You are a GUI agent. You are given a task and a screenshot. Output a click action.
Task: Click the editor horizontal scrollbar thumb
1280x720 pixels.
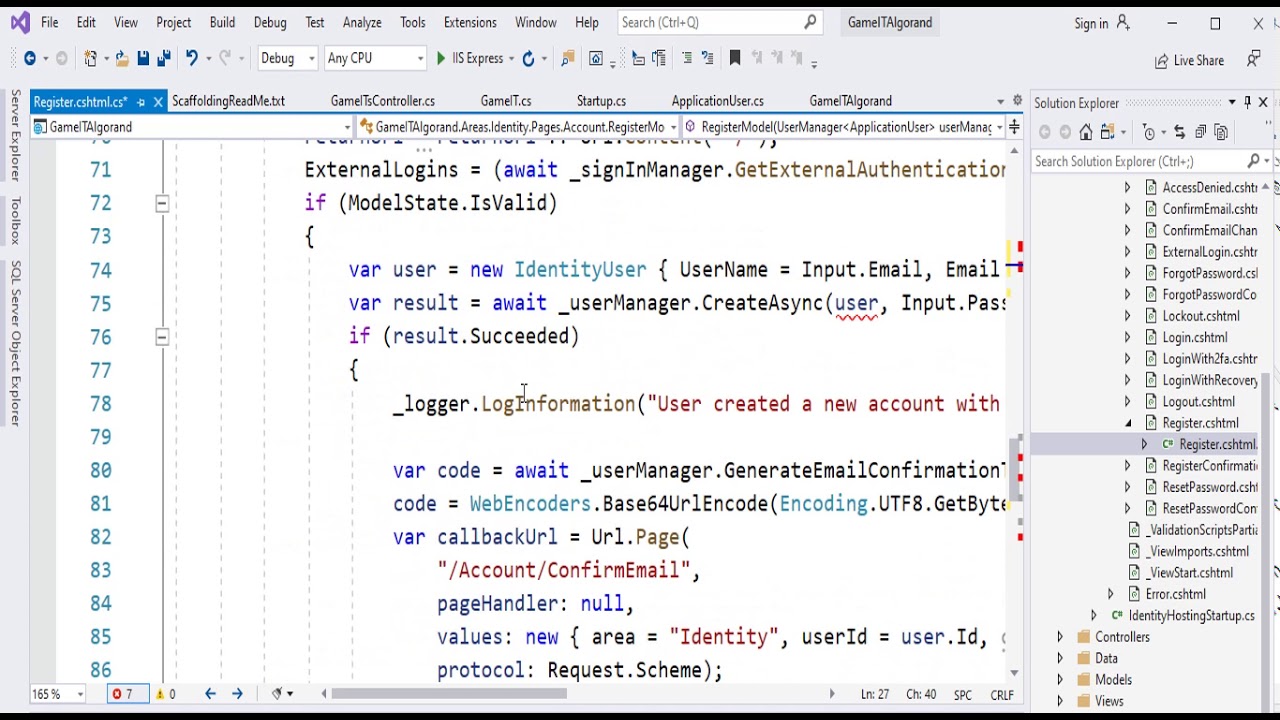coord(449,694)
